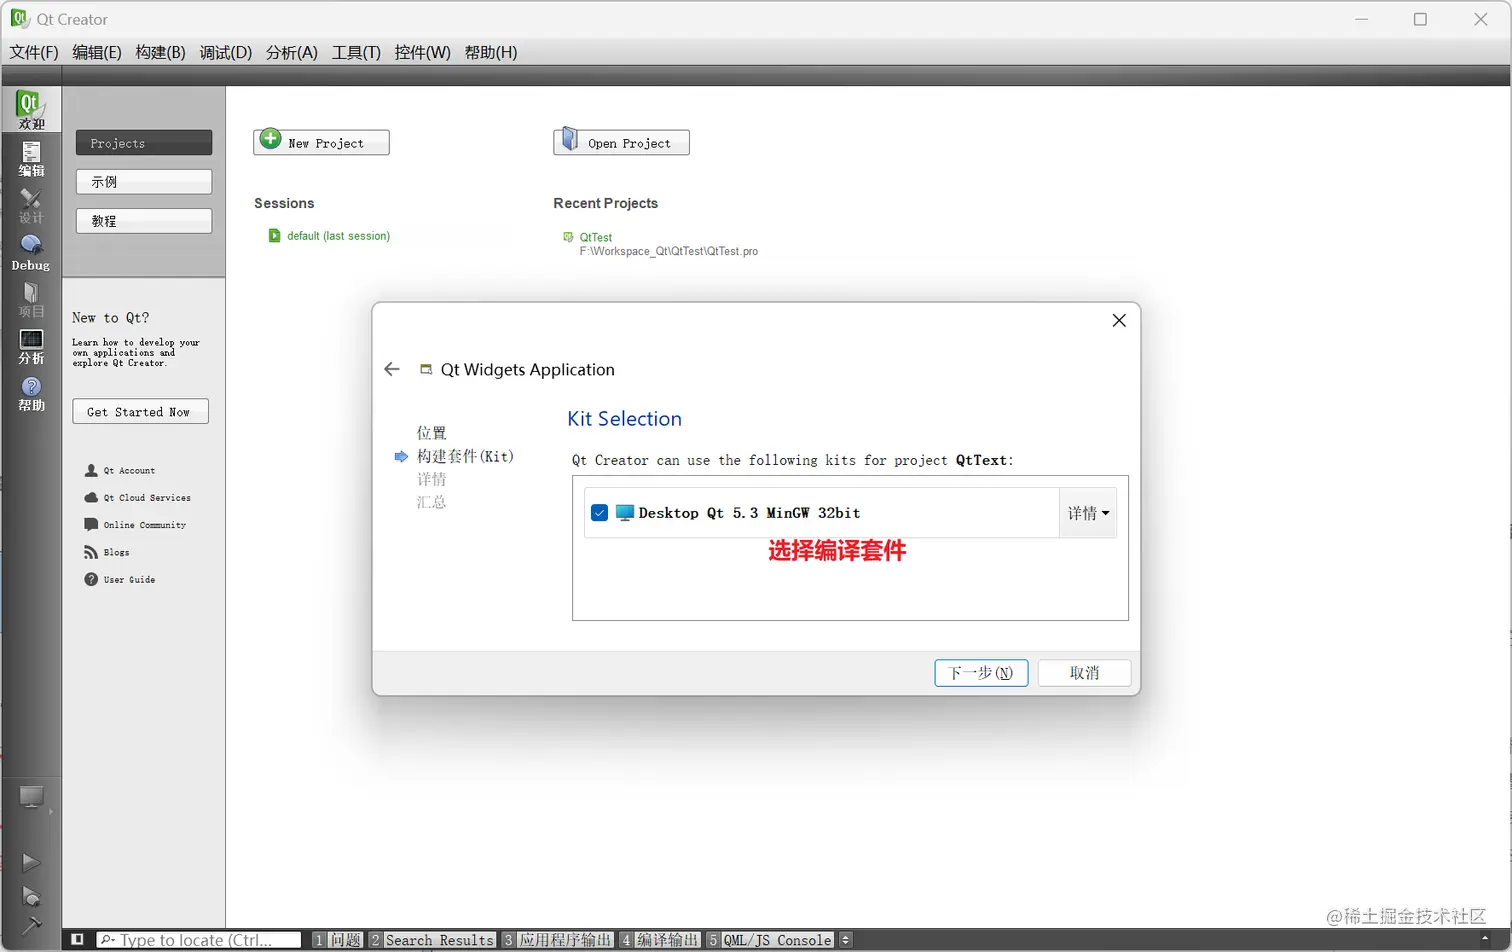Open the 项目 Projects mode
Viewport: 1512px width, 952px height.
pos(31,299)
